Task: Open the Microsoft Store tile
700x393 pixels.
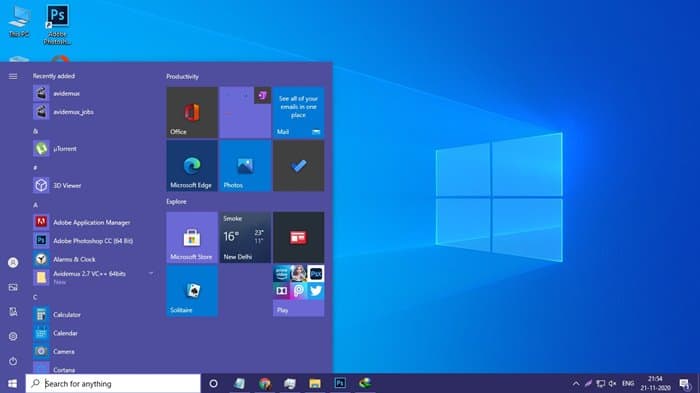Action: [192, 237]
